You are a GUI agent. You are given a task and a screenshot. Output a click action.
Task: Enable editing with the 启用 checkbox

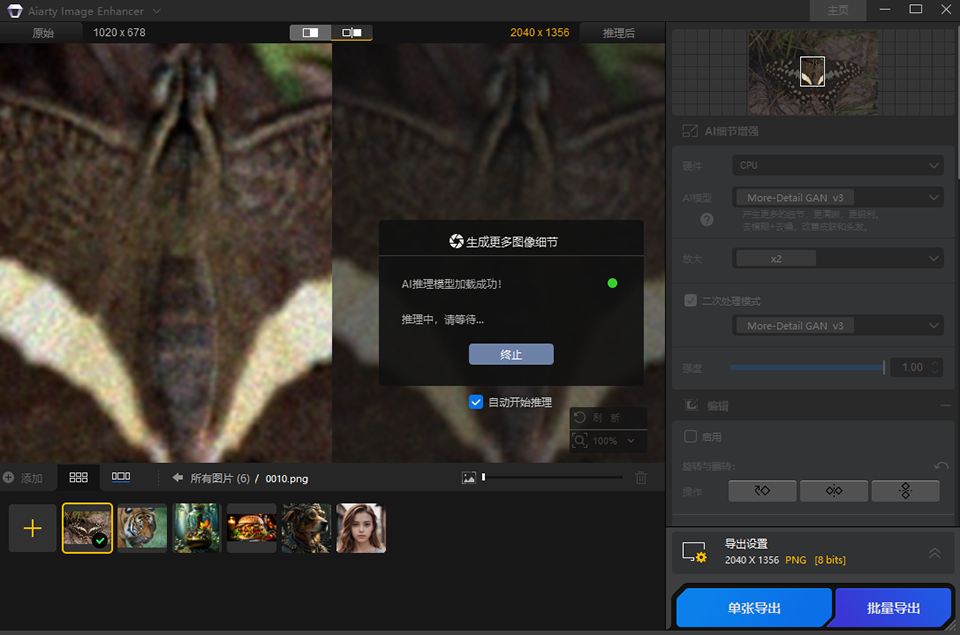[691, 437]
